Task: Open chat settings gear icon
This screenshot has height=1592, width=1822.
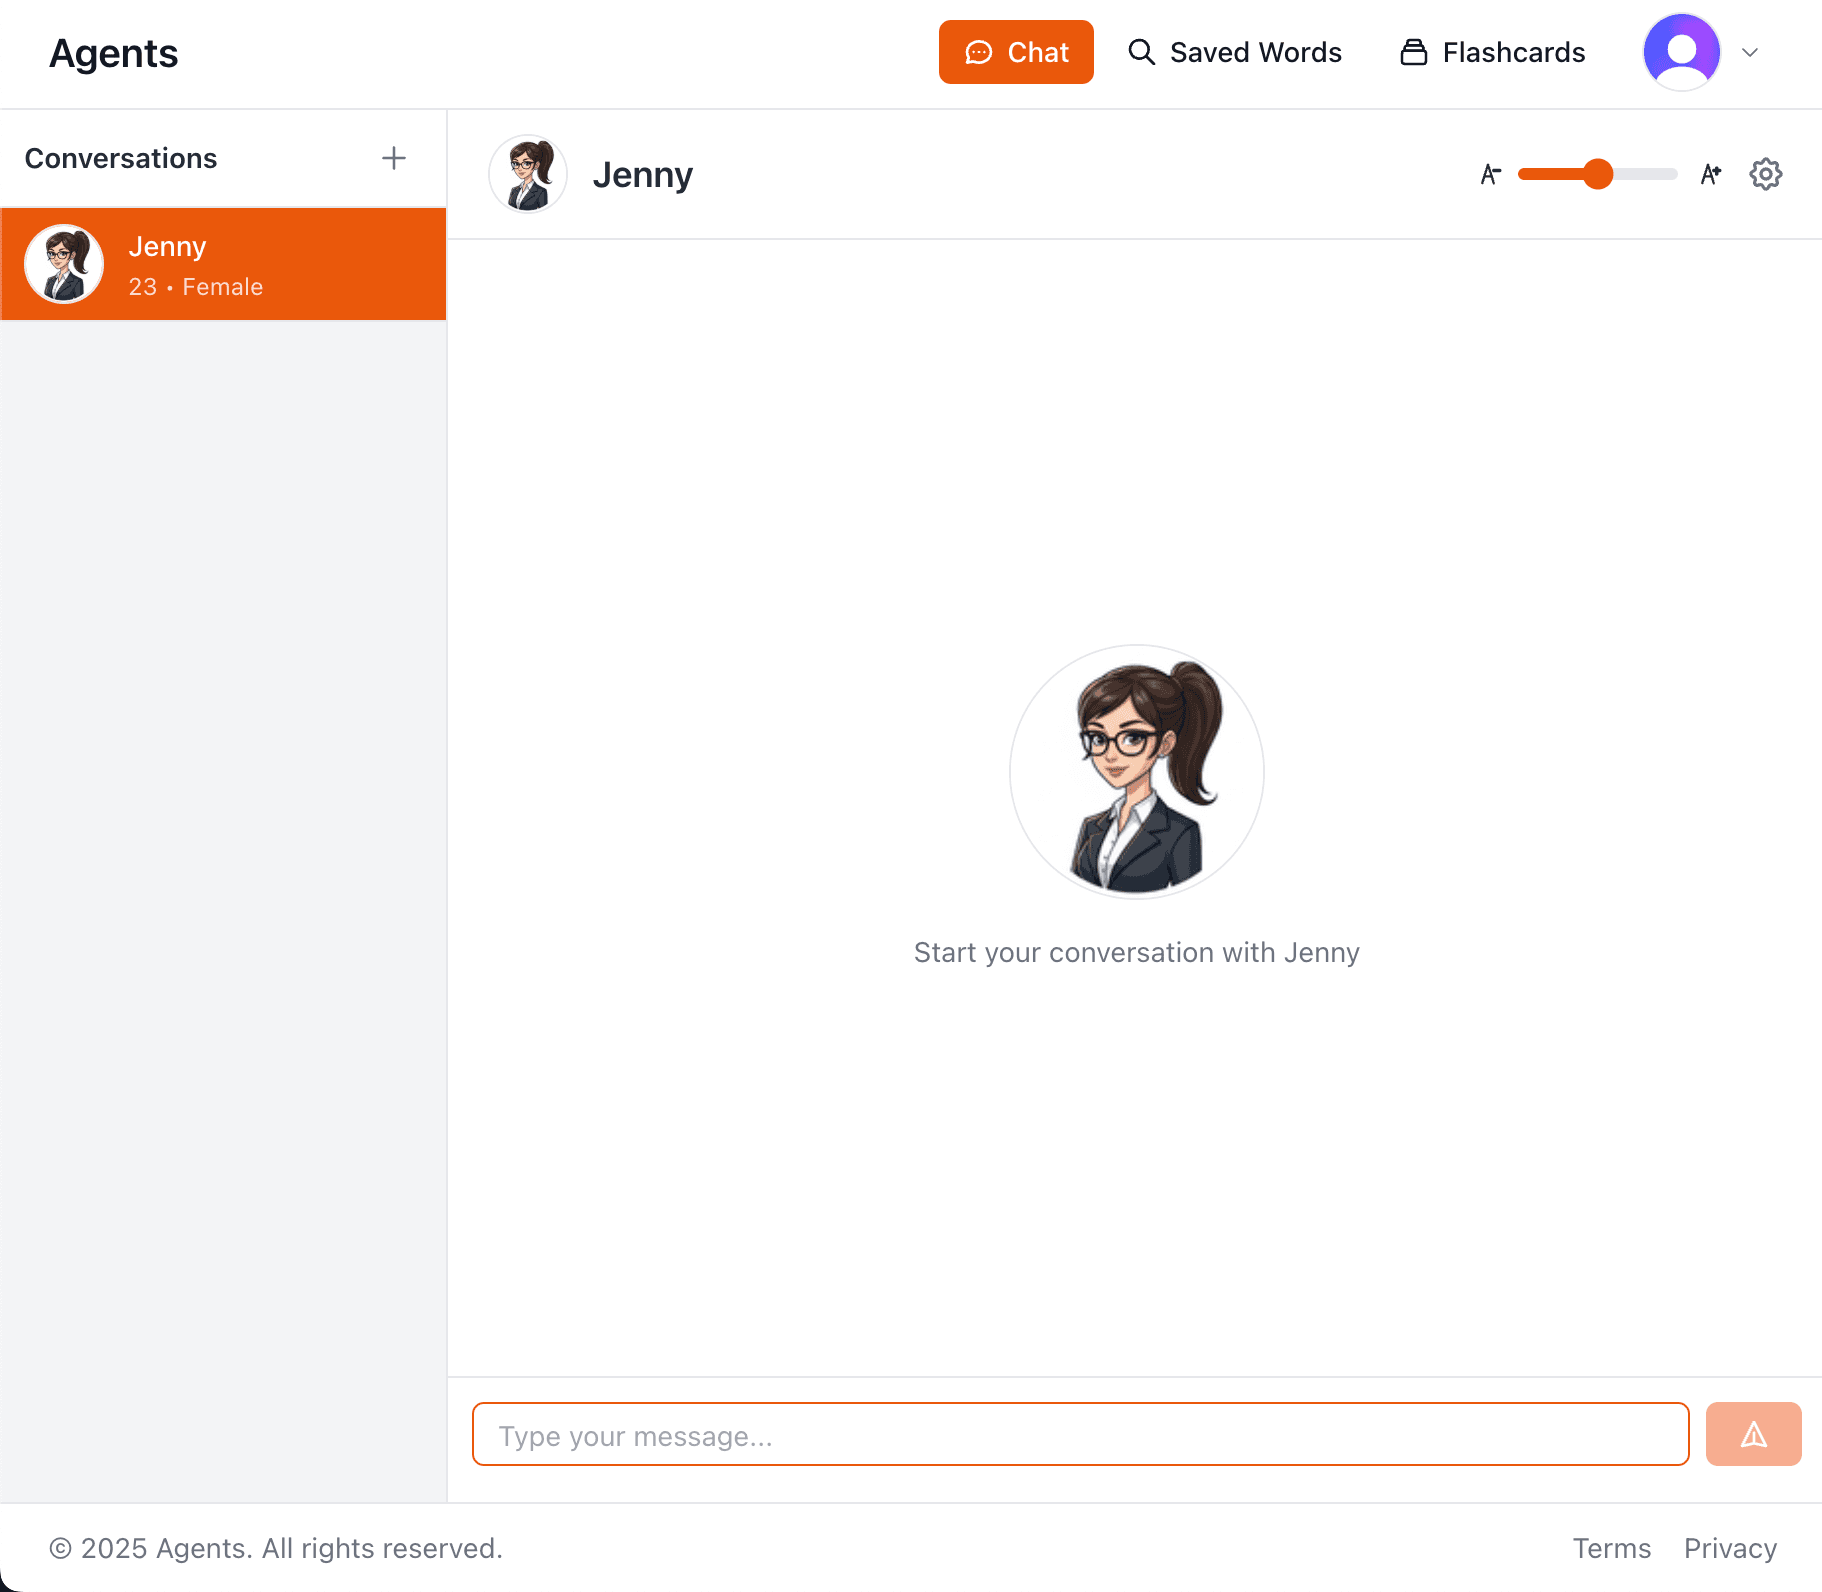Action: (1765, 174)
